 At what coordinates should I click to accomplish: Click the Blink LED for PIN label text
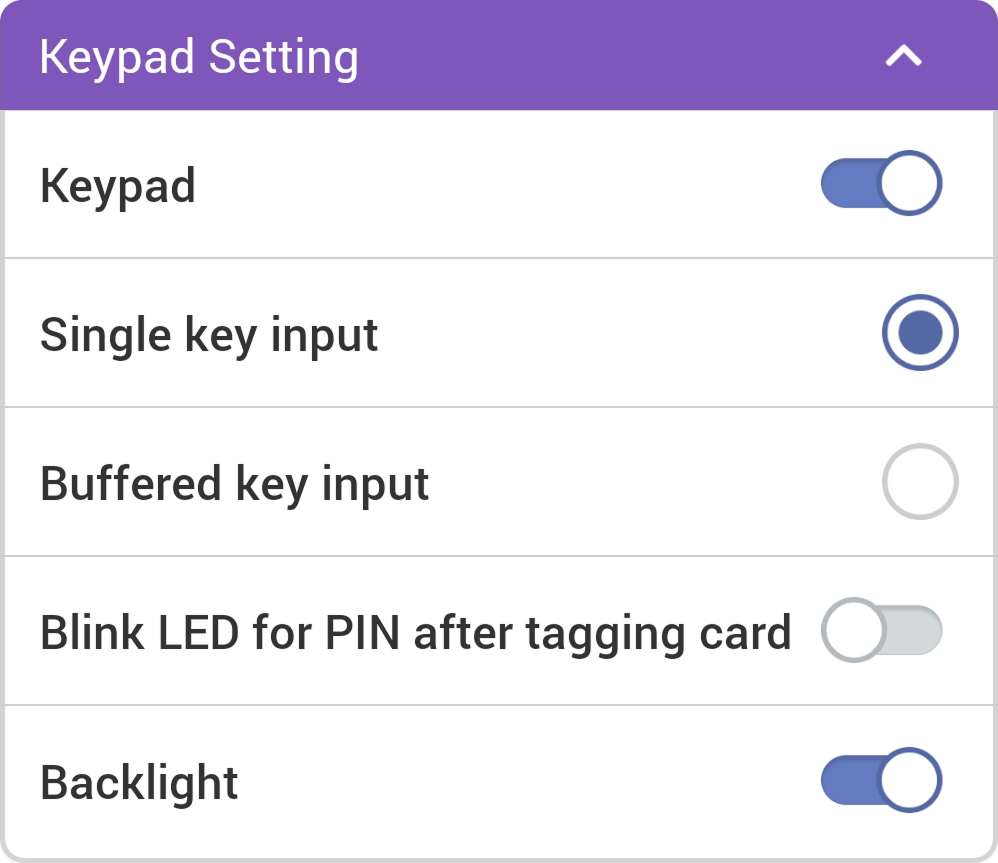click(415, 632)
